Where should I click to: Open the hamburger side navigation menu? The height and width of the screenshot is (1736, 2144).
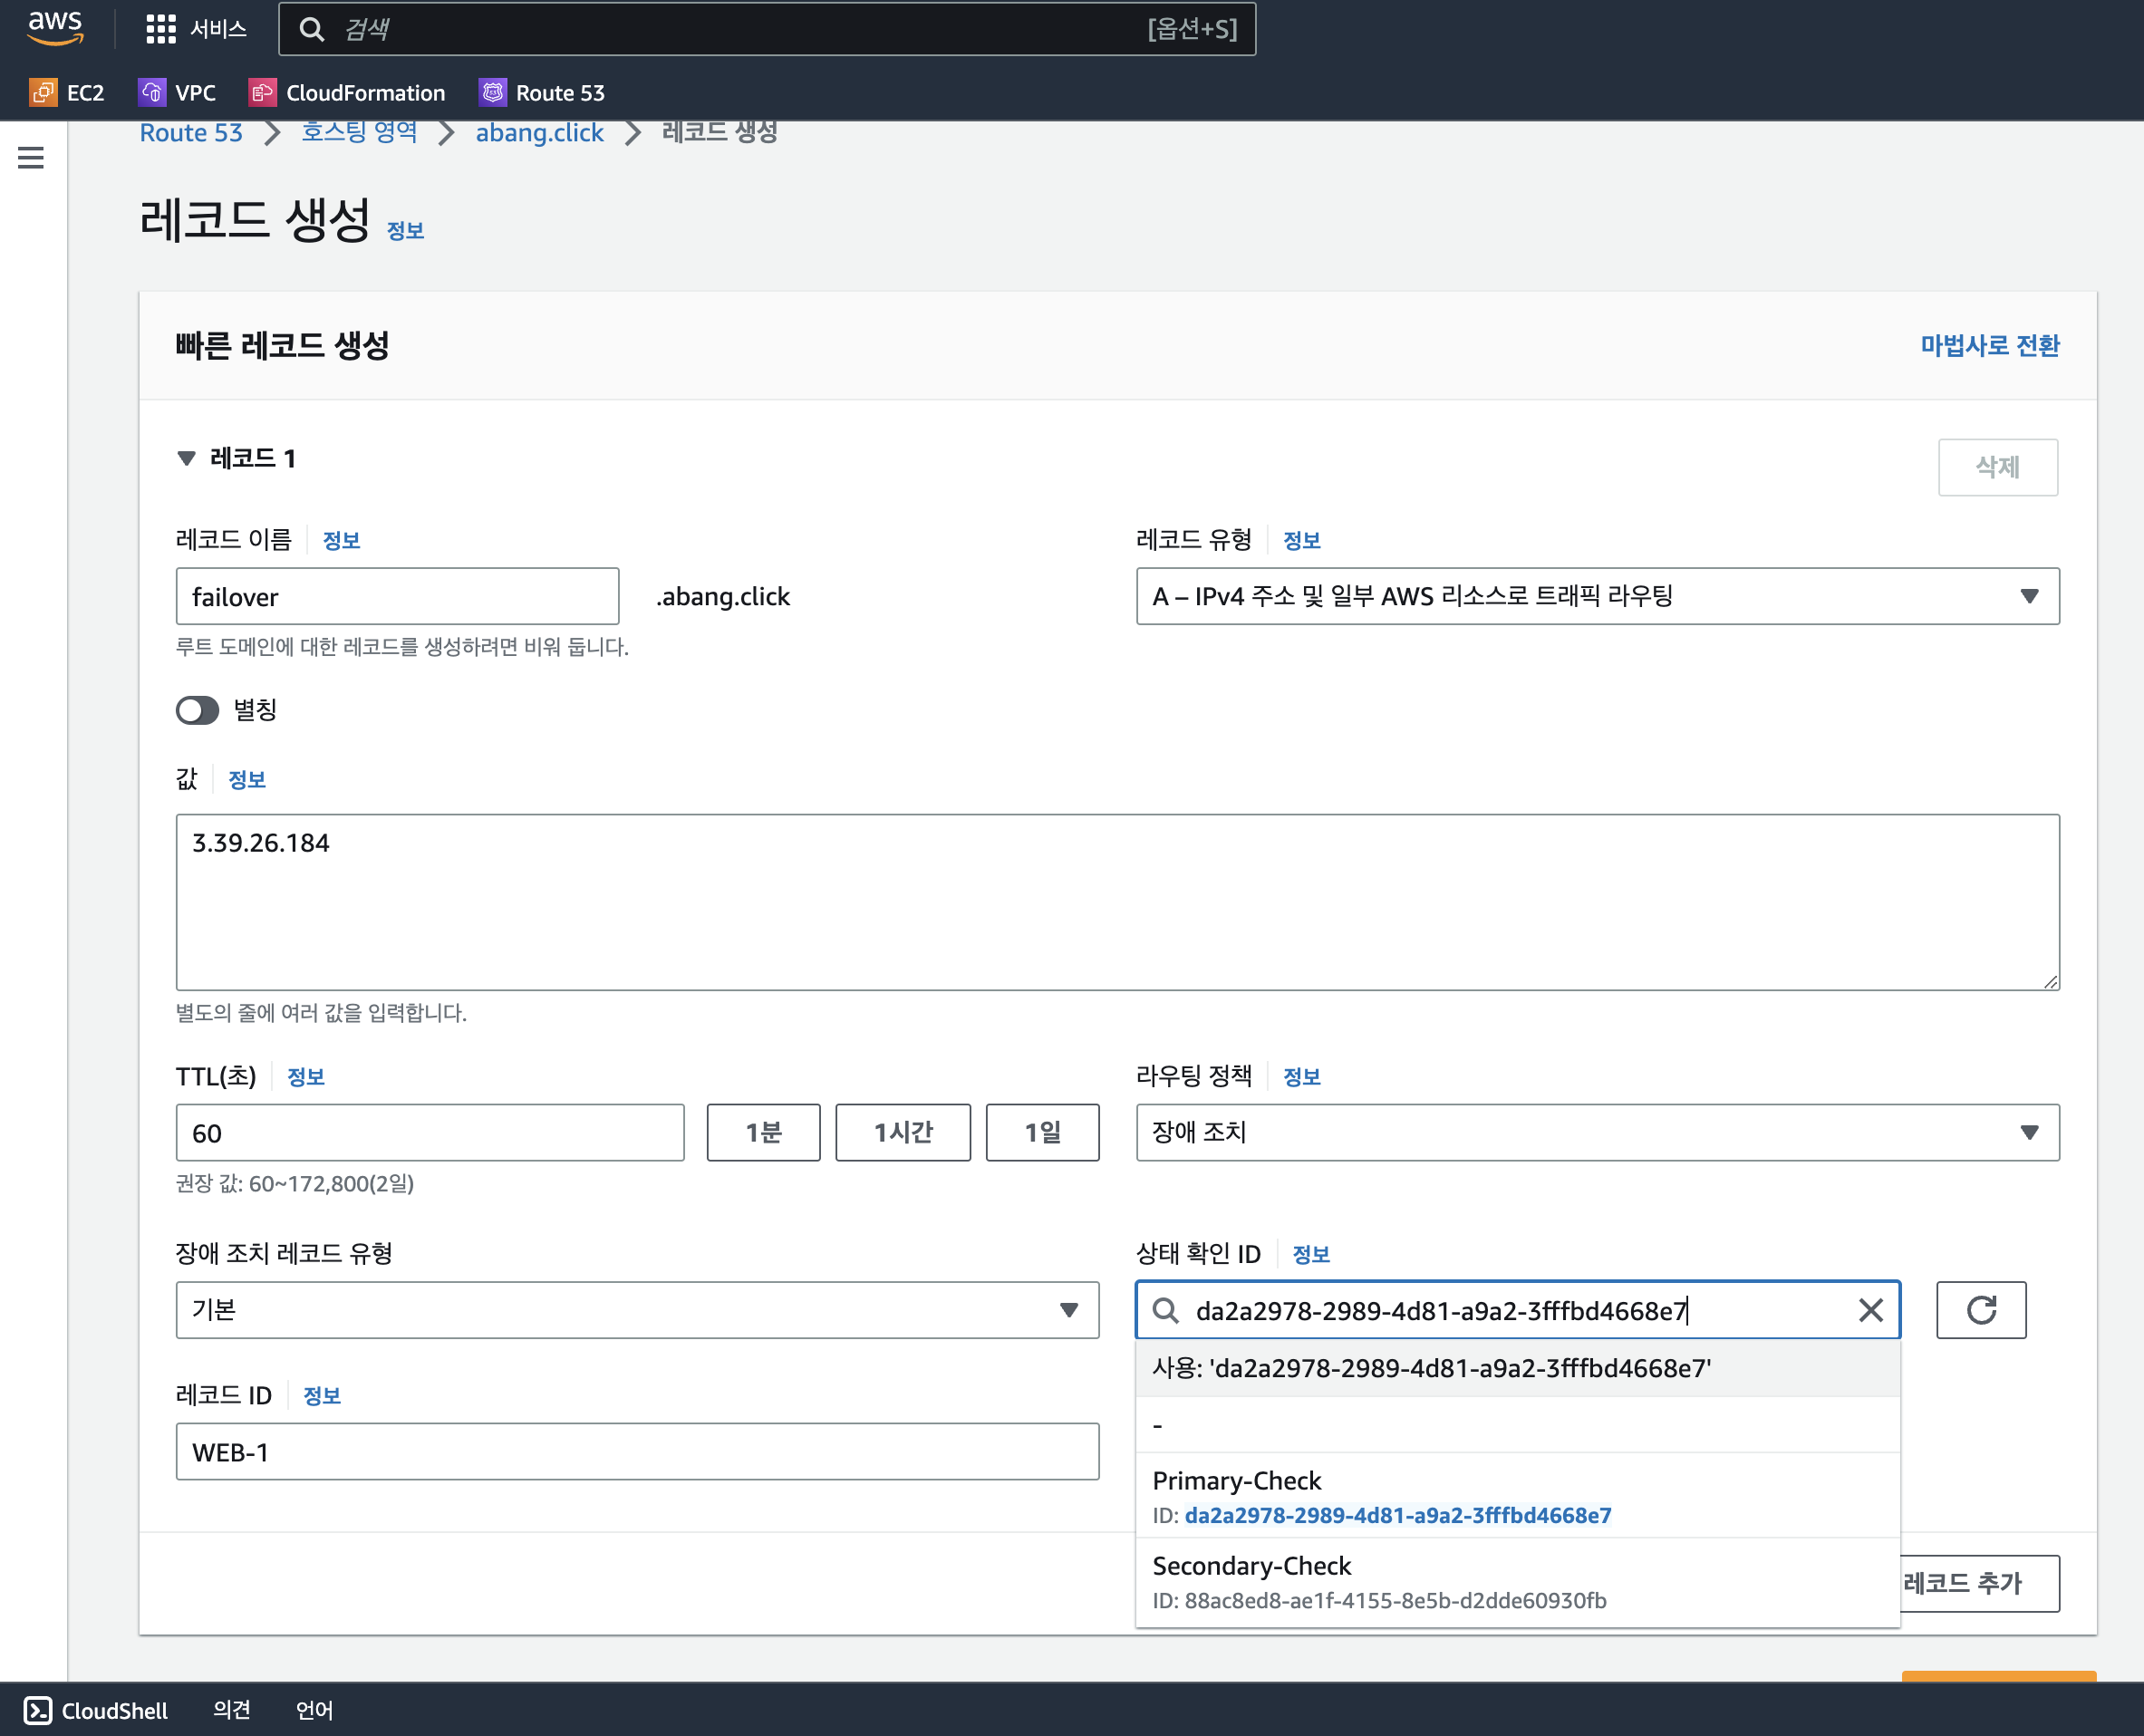(x=31, y=157)
